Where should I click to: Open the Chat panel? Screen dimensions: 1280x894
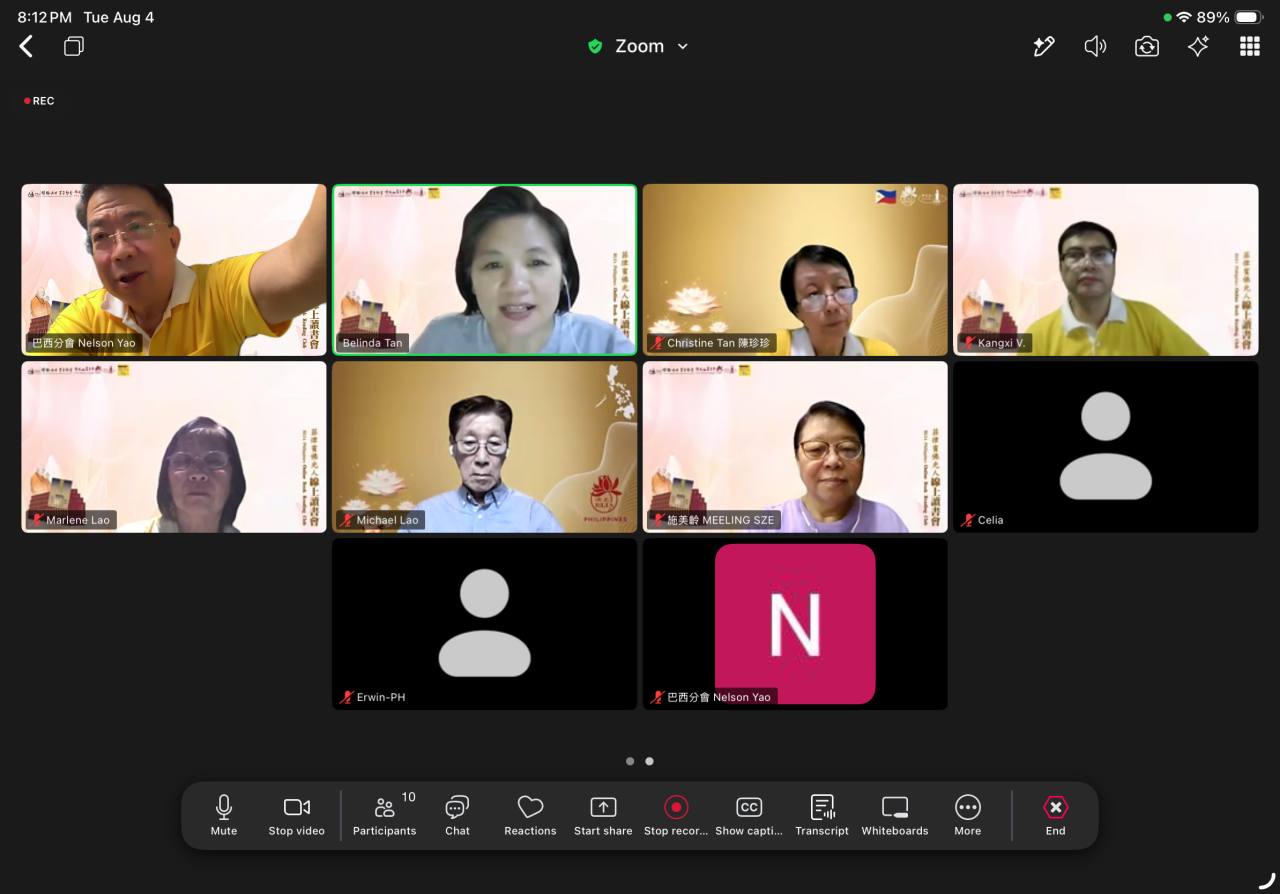[457, 815]
